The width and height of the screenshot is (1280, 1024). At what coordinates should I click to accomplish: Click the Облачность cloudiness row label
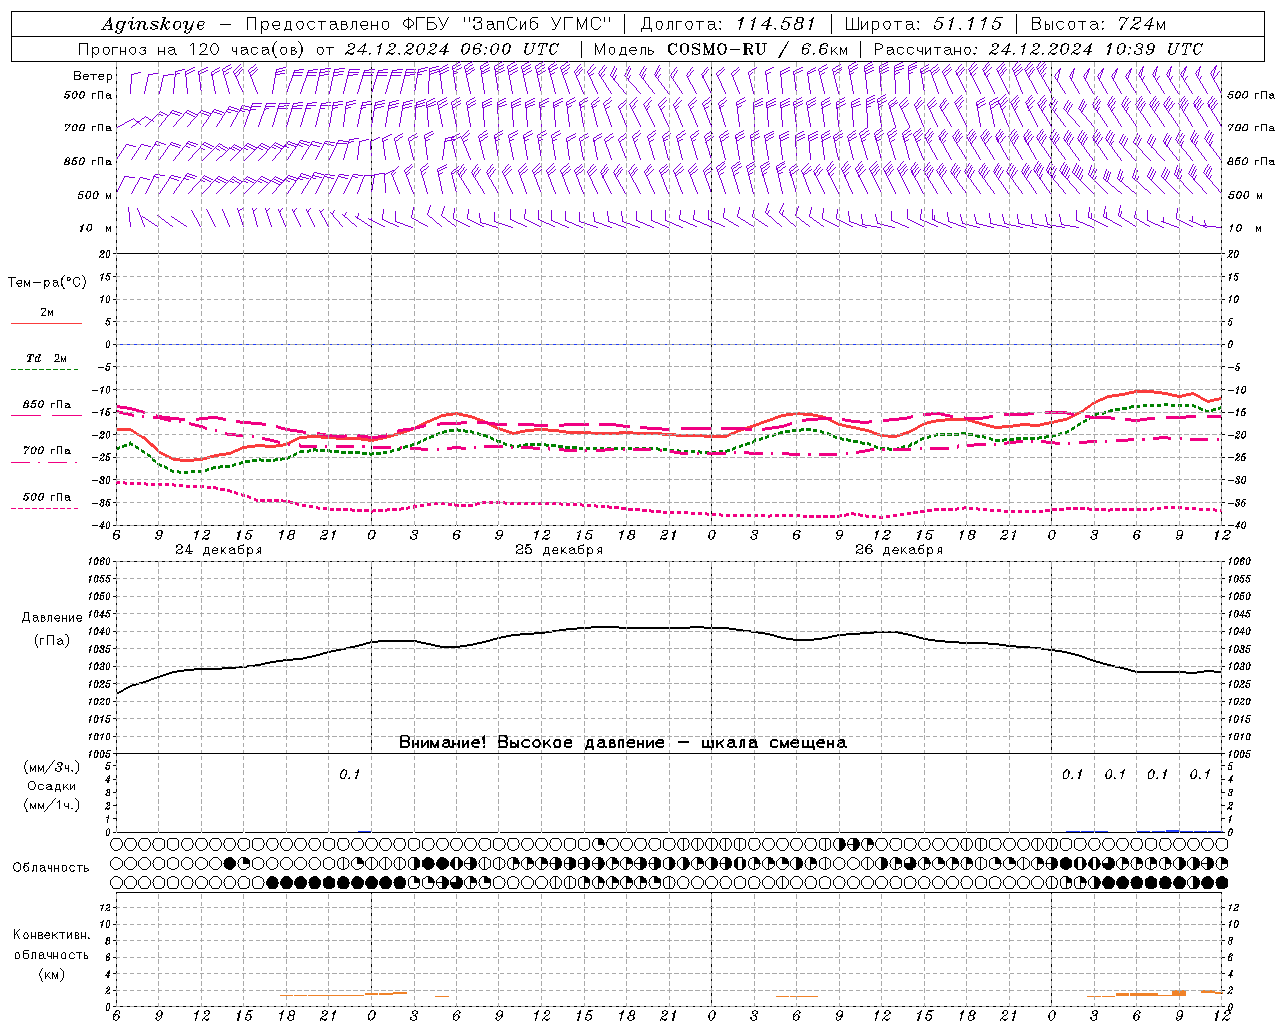[x=51, y=867]
